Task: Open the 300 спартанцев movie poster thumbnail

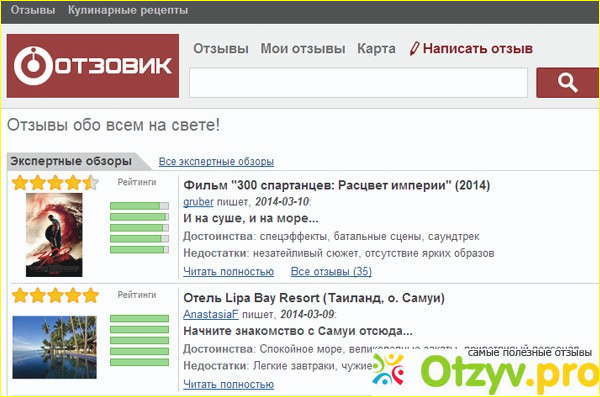Action: click(x=54, y=235)
